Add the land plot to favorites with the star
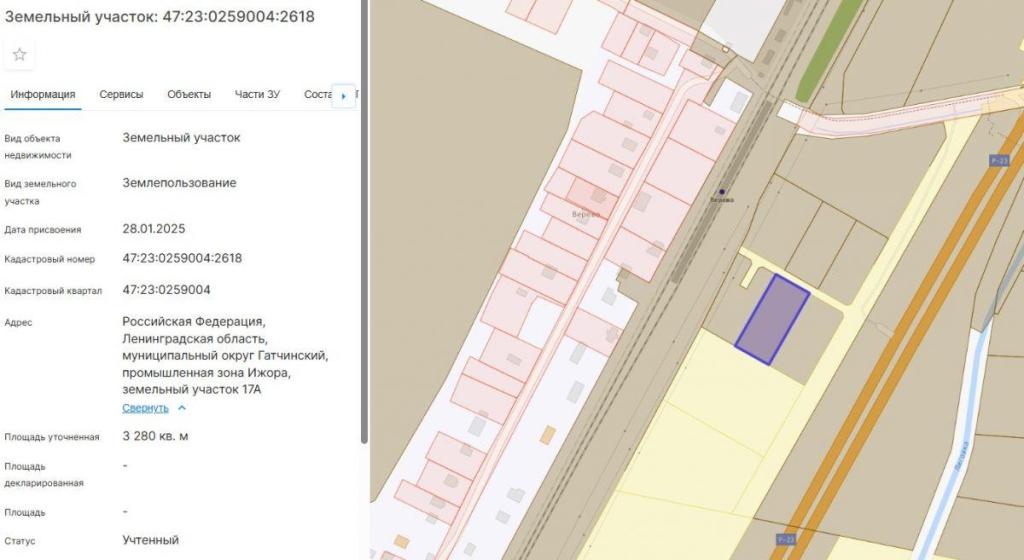Screen dimensions: 1024x560 pyautogui.click(x=19, y=55)
